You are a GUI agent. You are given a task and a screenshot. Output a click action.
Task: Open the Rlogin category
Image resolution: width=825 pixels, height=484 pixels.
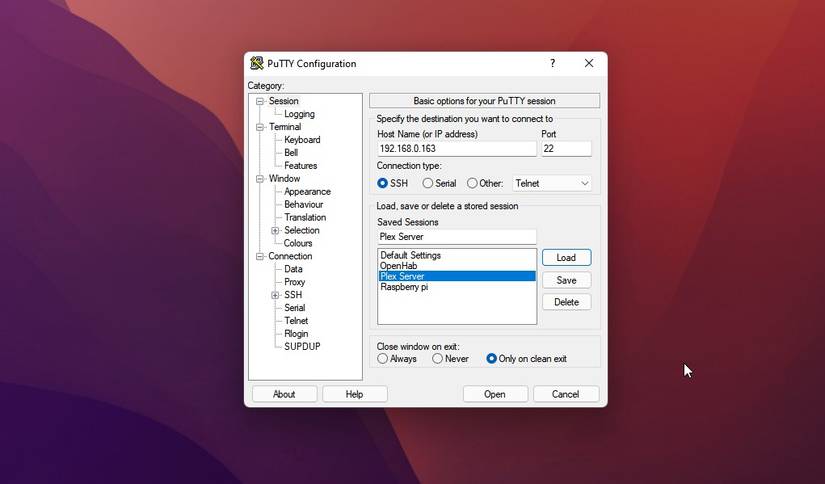296,334
